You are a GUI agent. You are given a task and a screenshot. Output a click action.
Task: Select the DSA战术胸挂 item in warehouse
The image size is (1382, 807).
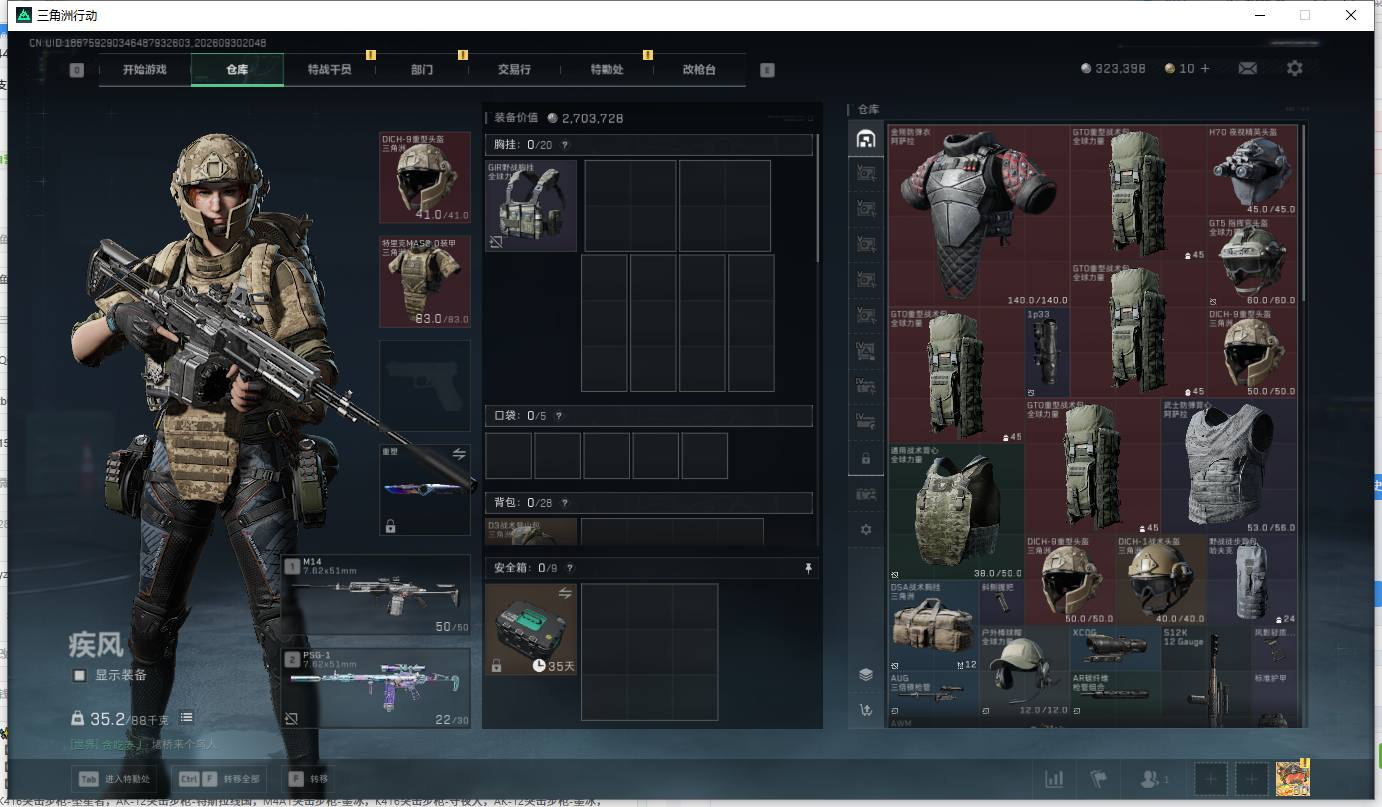click(934, 626)
